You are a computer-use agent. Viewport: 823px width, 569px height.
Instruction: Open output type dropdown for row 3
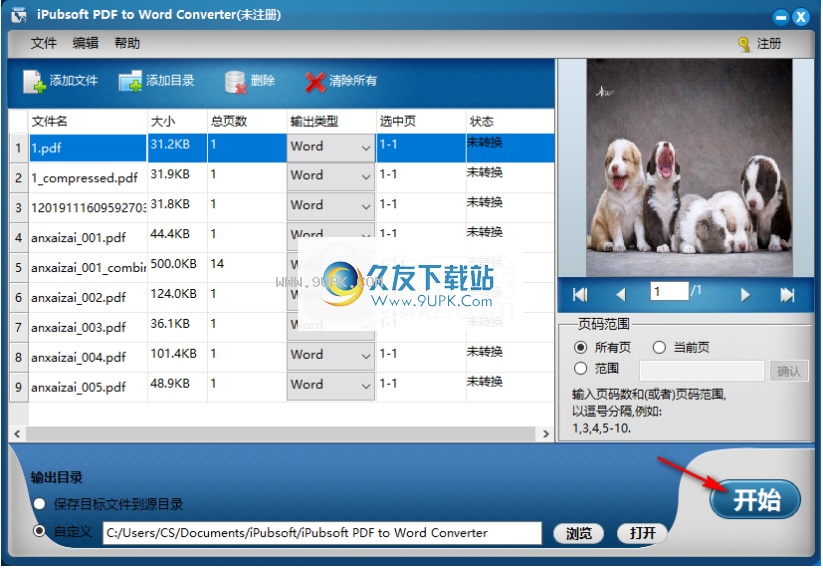coord(331,207)
